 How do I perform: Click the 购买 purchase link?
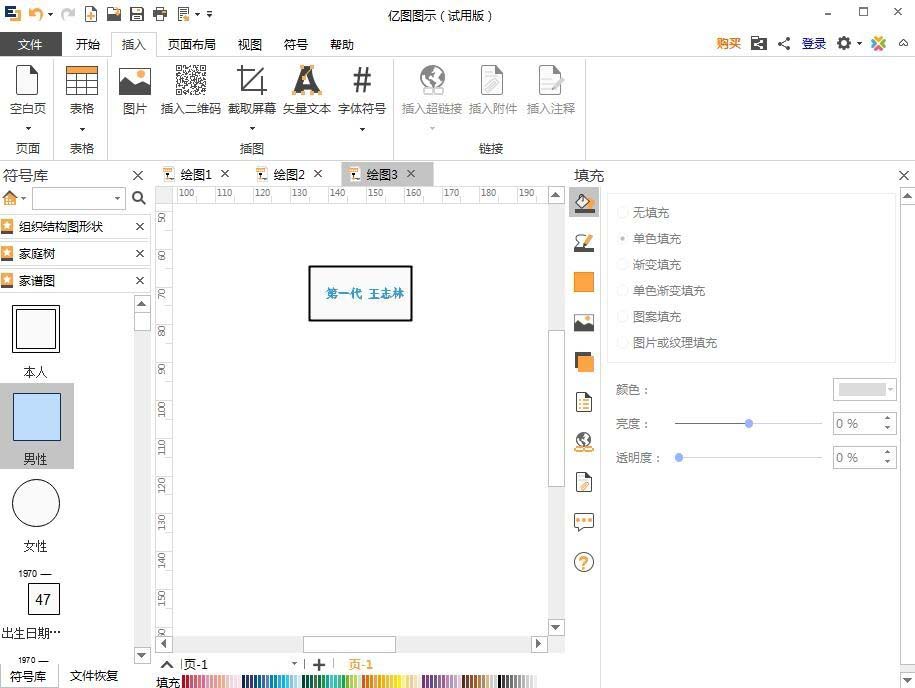(x=727, y=44)
